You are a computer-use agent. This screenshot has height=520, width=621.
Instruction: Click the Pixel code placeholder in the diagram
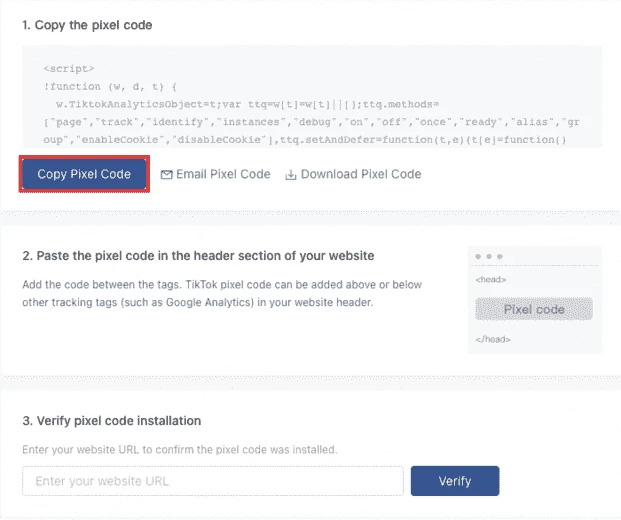(534, 309)
